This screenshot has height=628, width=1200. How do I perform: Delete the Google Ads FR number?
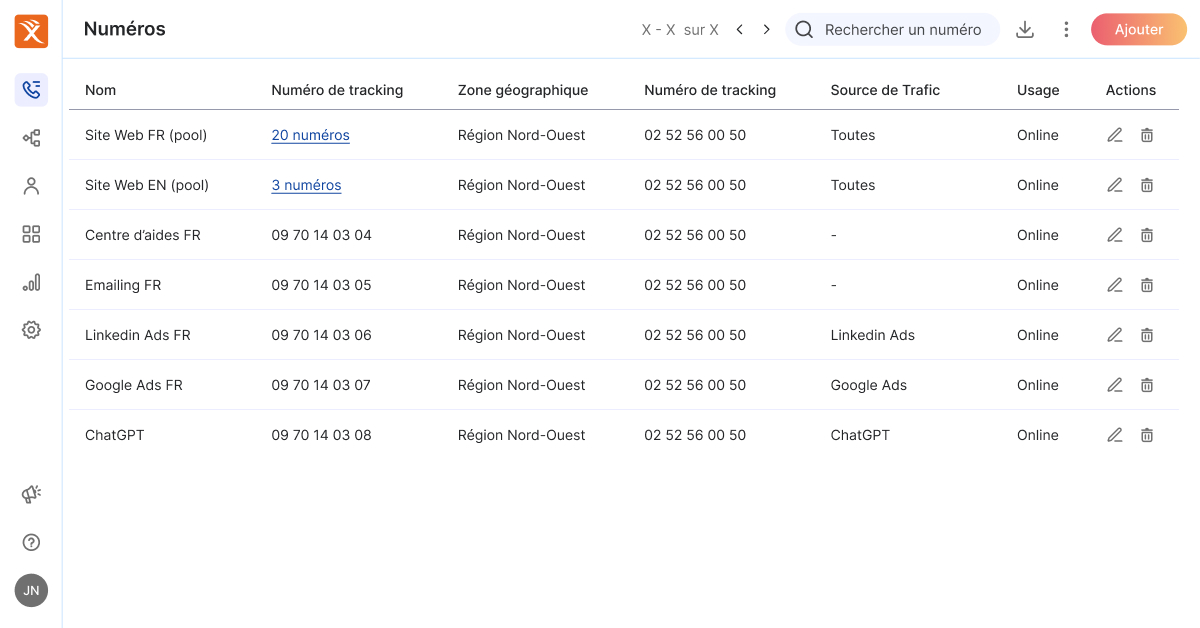(1147, 385)
